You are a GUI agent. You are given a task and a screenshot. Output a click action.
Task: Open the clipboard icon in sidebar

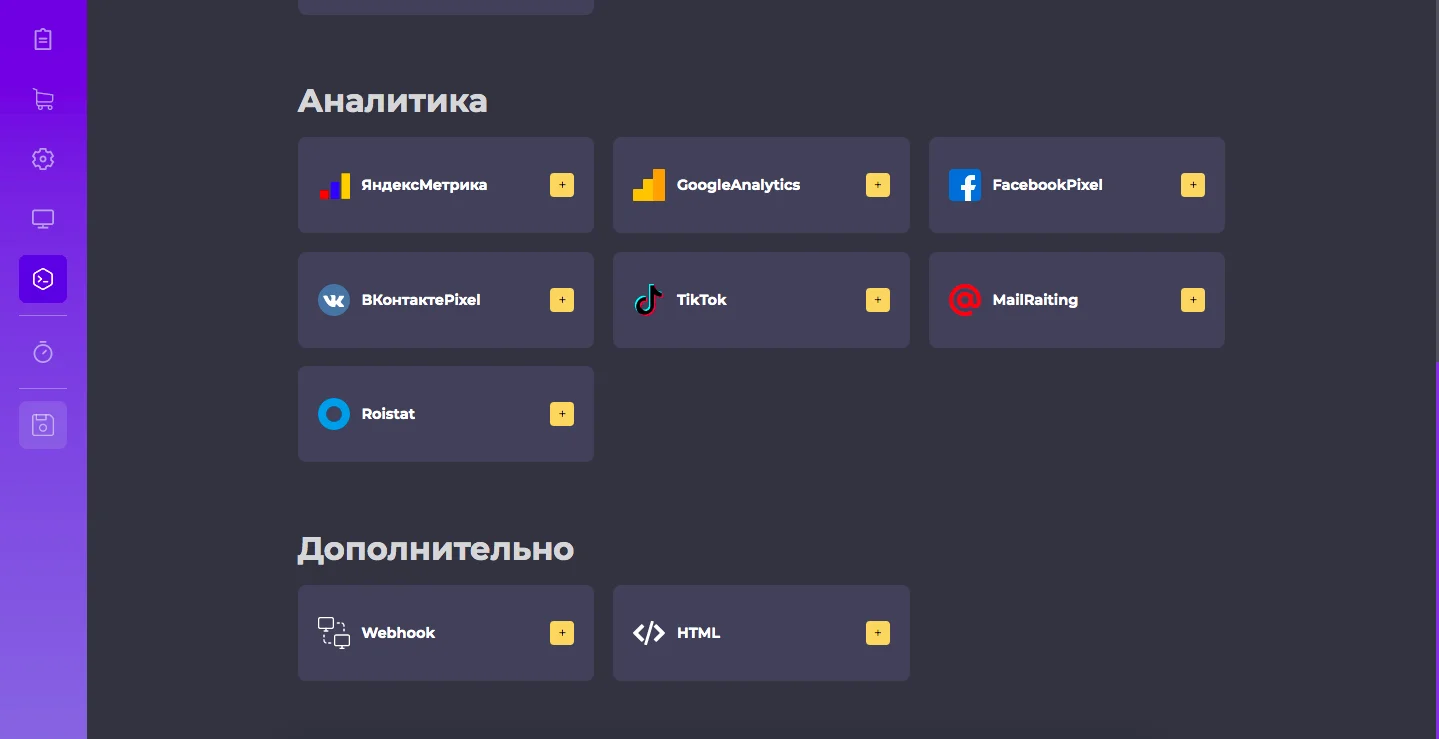[43, 39]
